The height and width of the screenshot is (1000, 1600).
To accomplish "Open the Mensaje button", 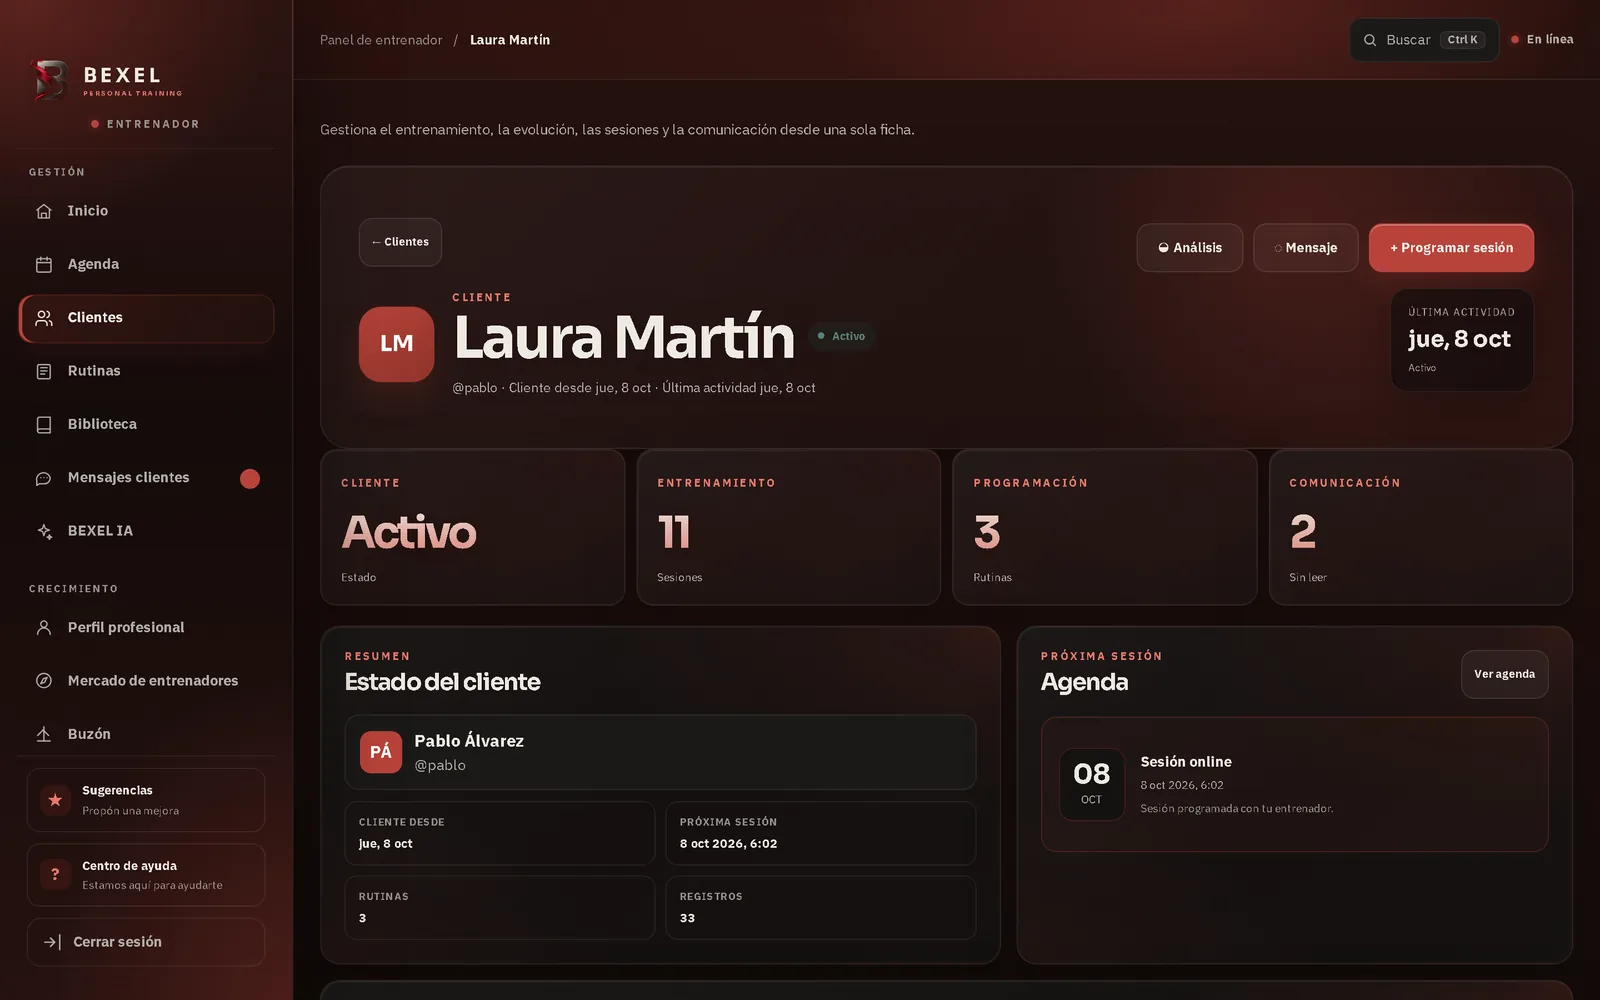I will point(1306,248).
